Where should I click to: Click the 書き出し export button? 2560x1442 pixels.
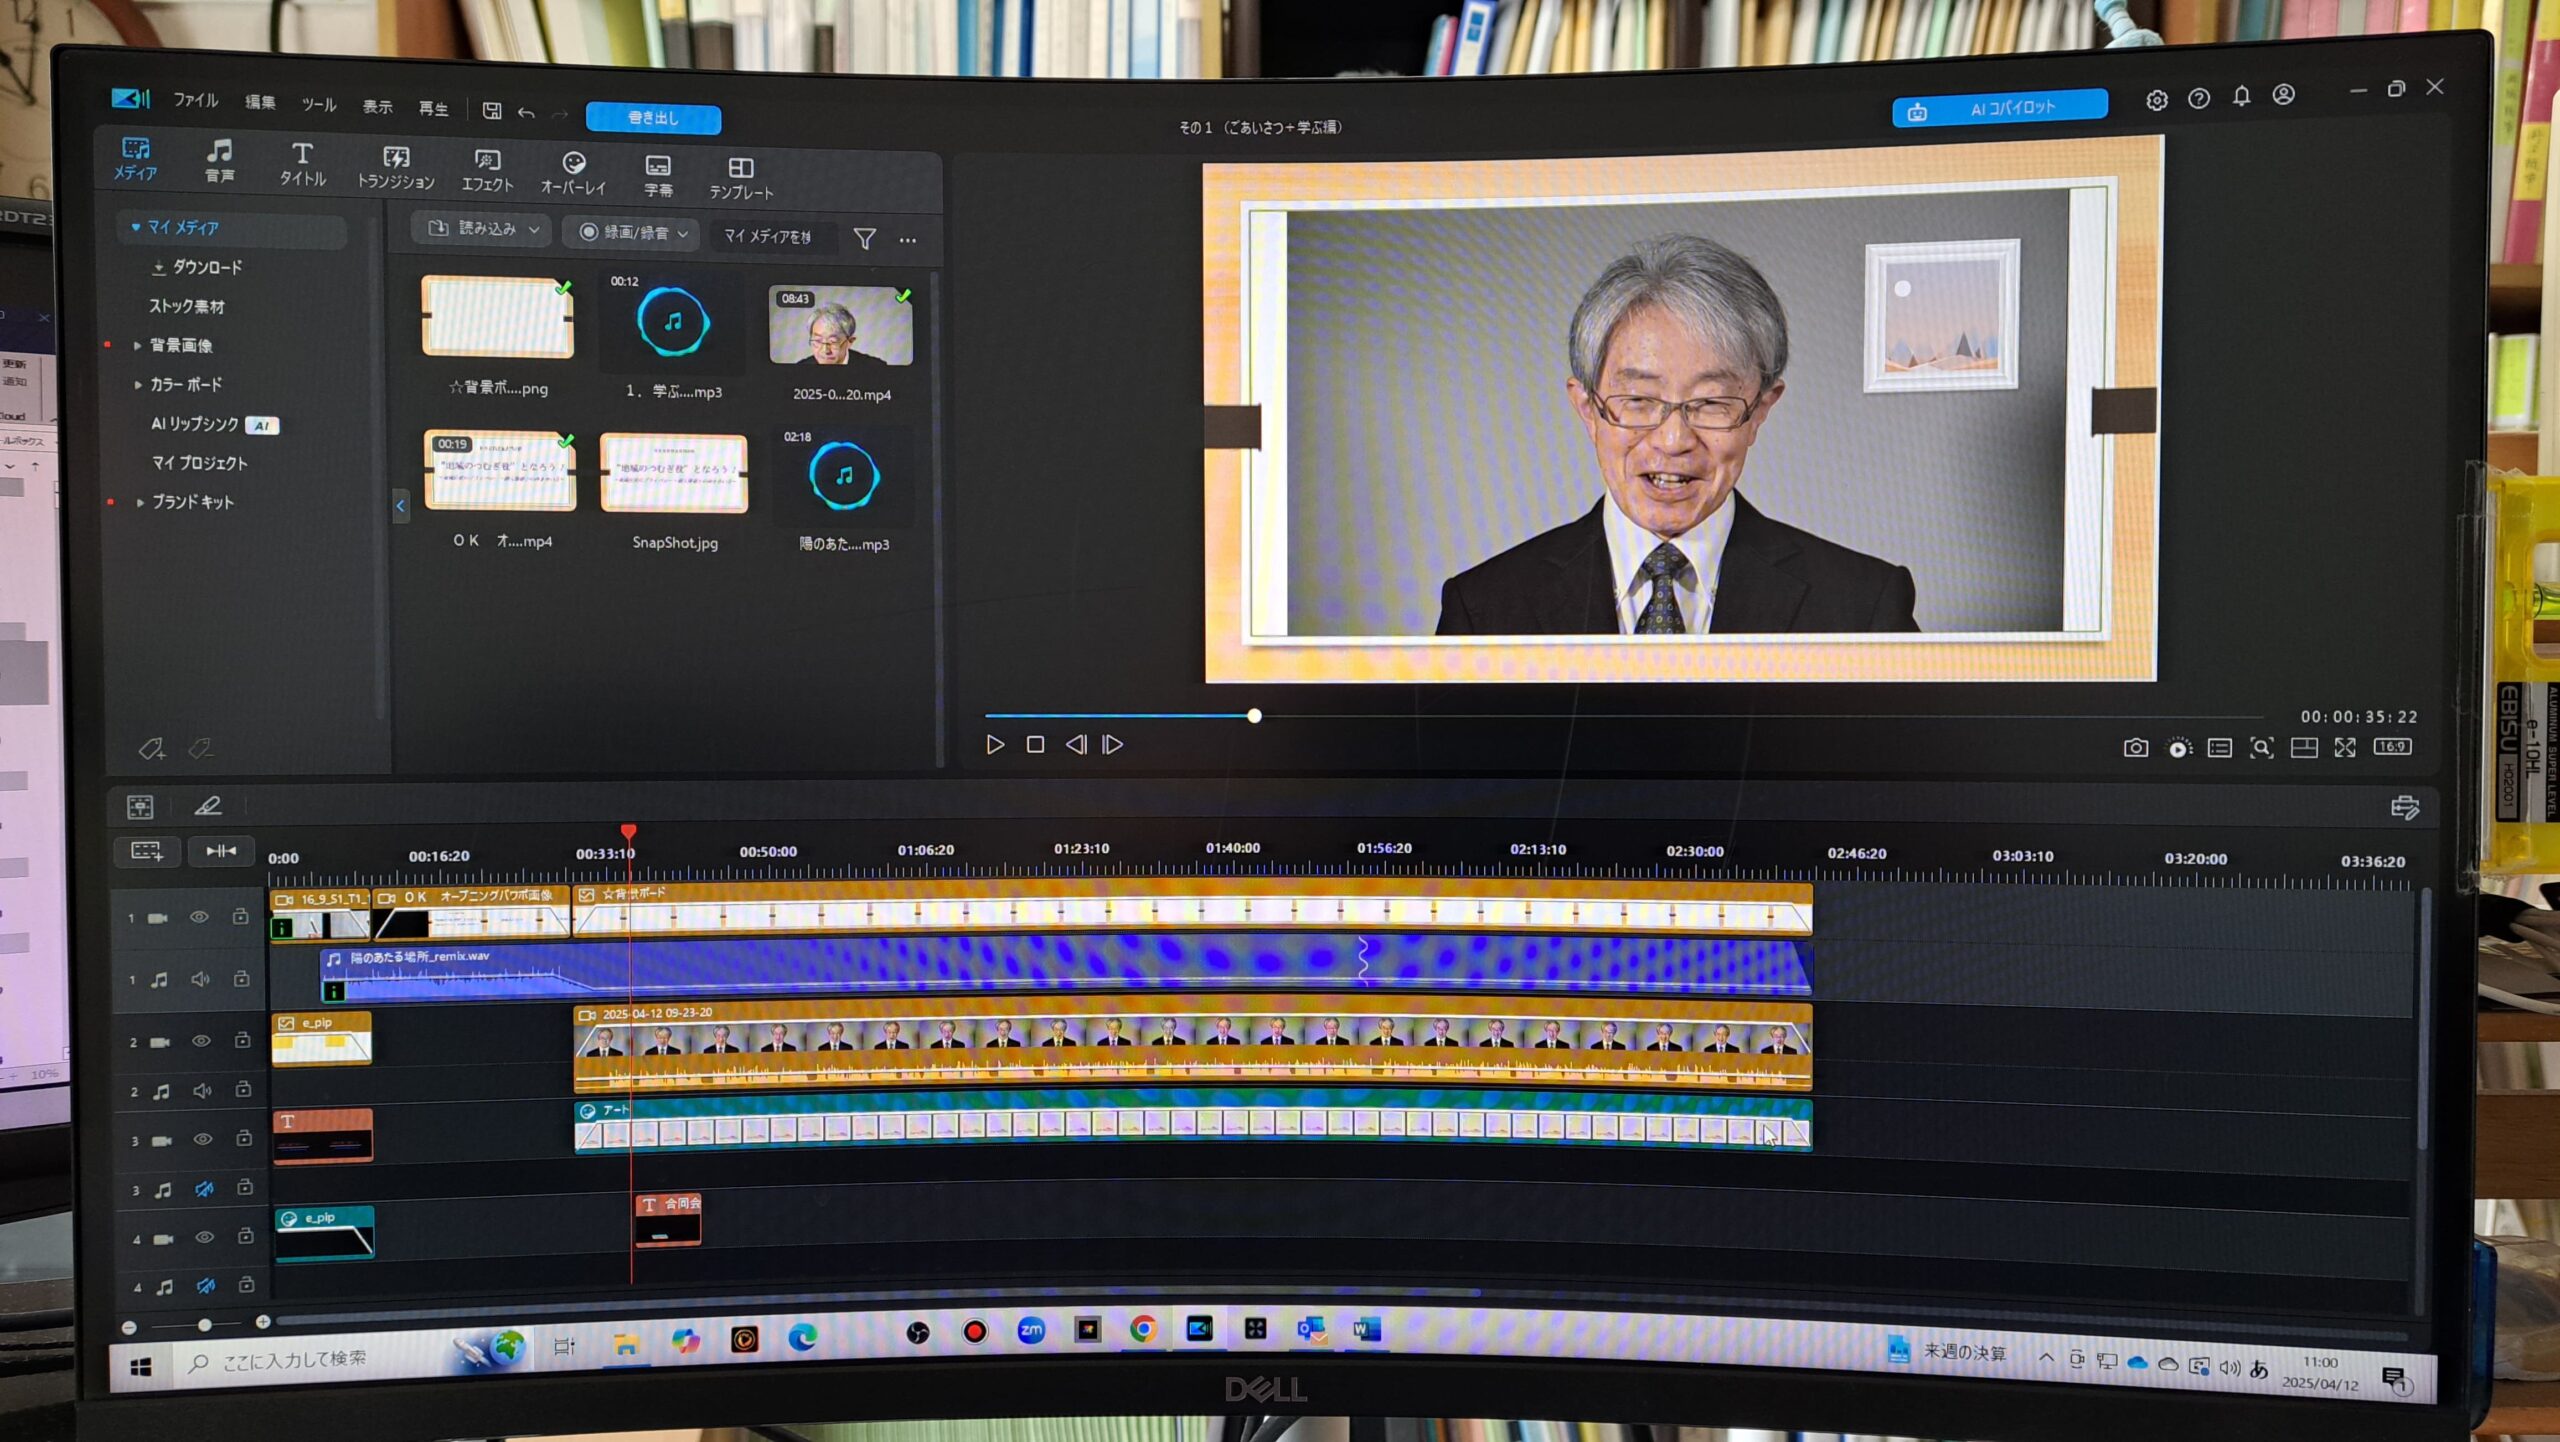click(x=653, y=118)
